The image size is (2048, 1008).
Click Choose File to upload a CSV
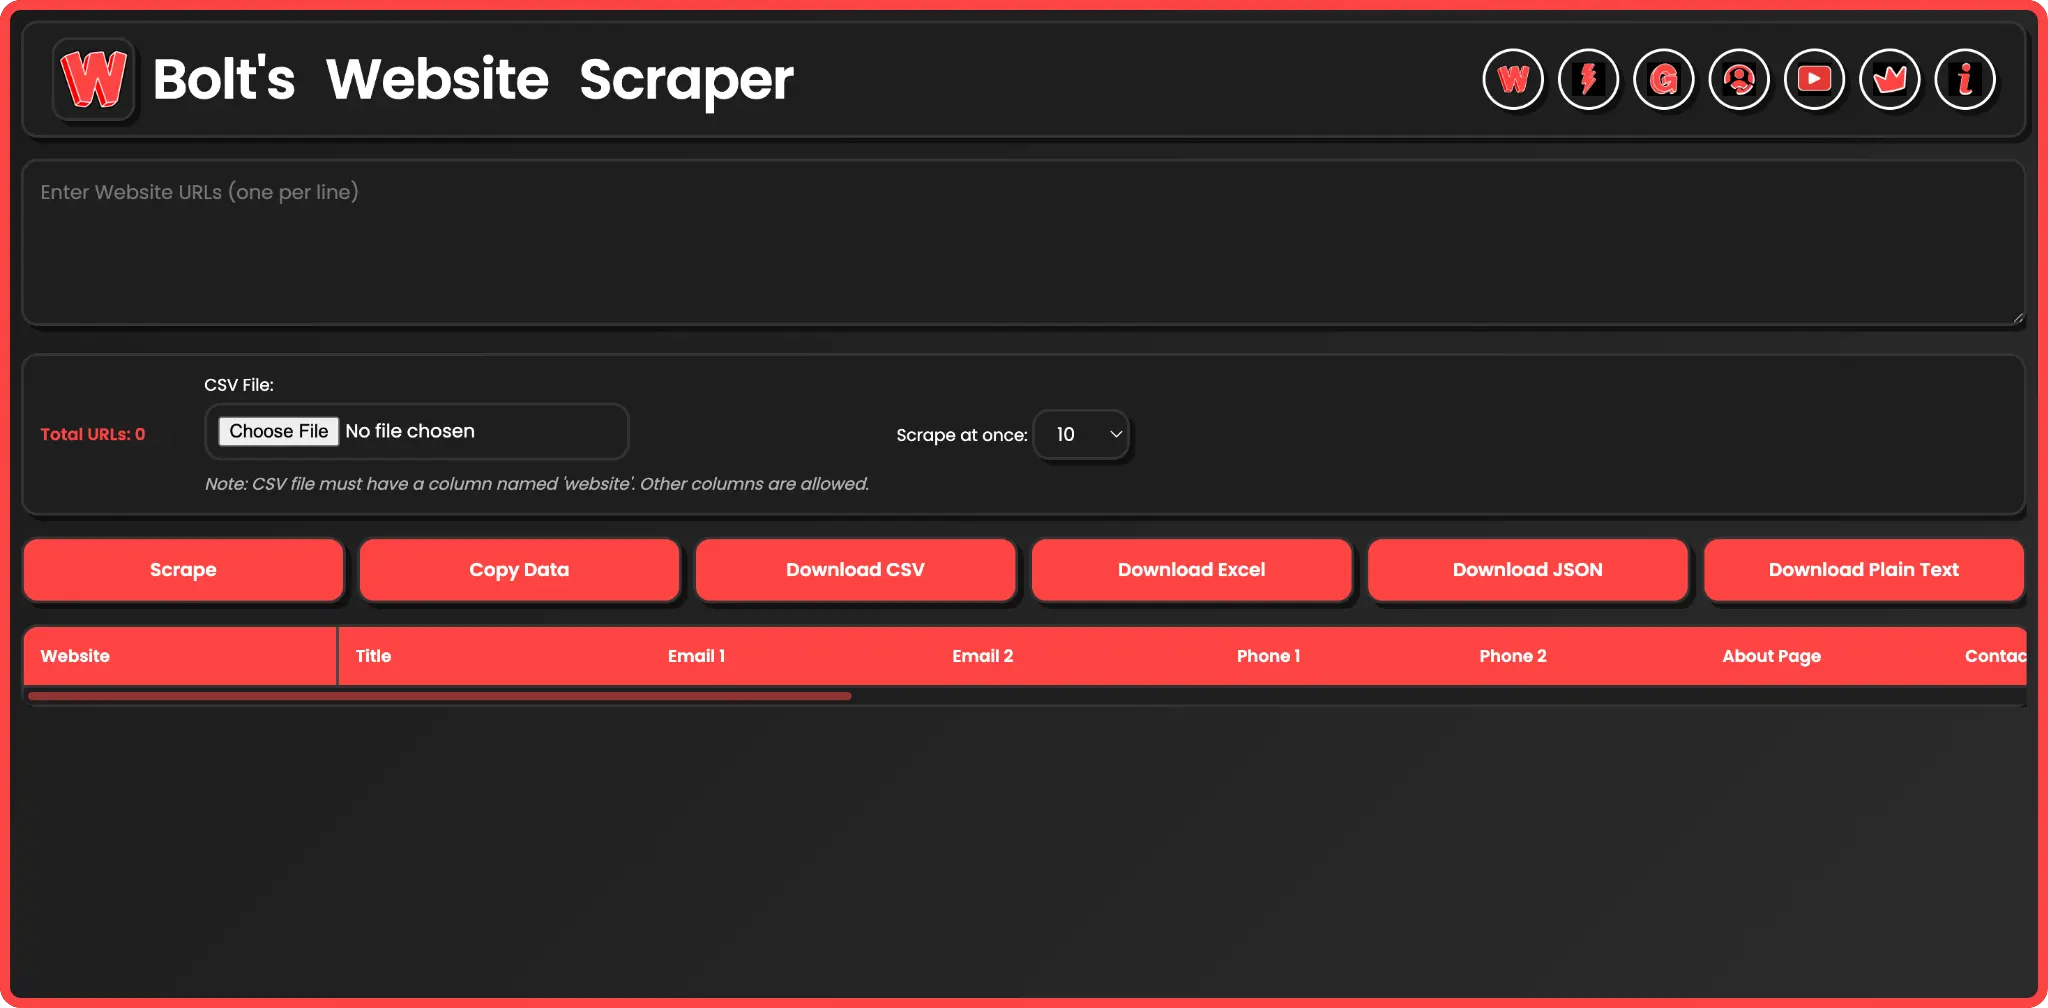[x=278, y=431]
